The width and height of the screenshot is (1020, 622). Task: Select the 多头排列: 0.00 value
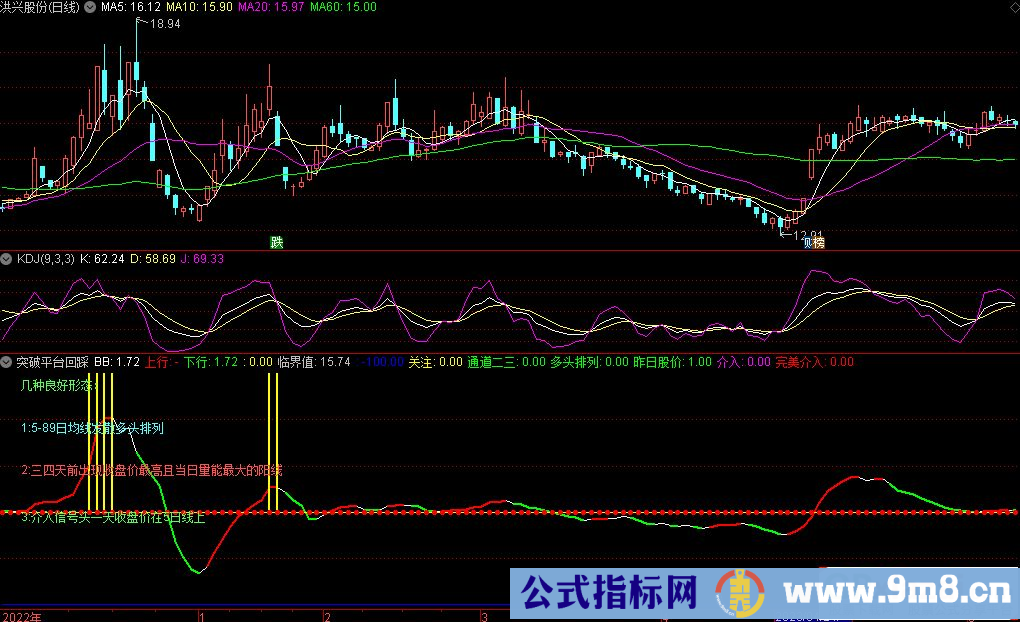590,362
